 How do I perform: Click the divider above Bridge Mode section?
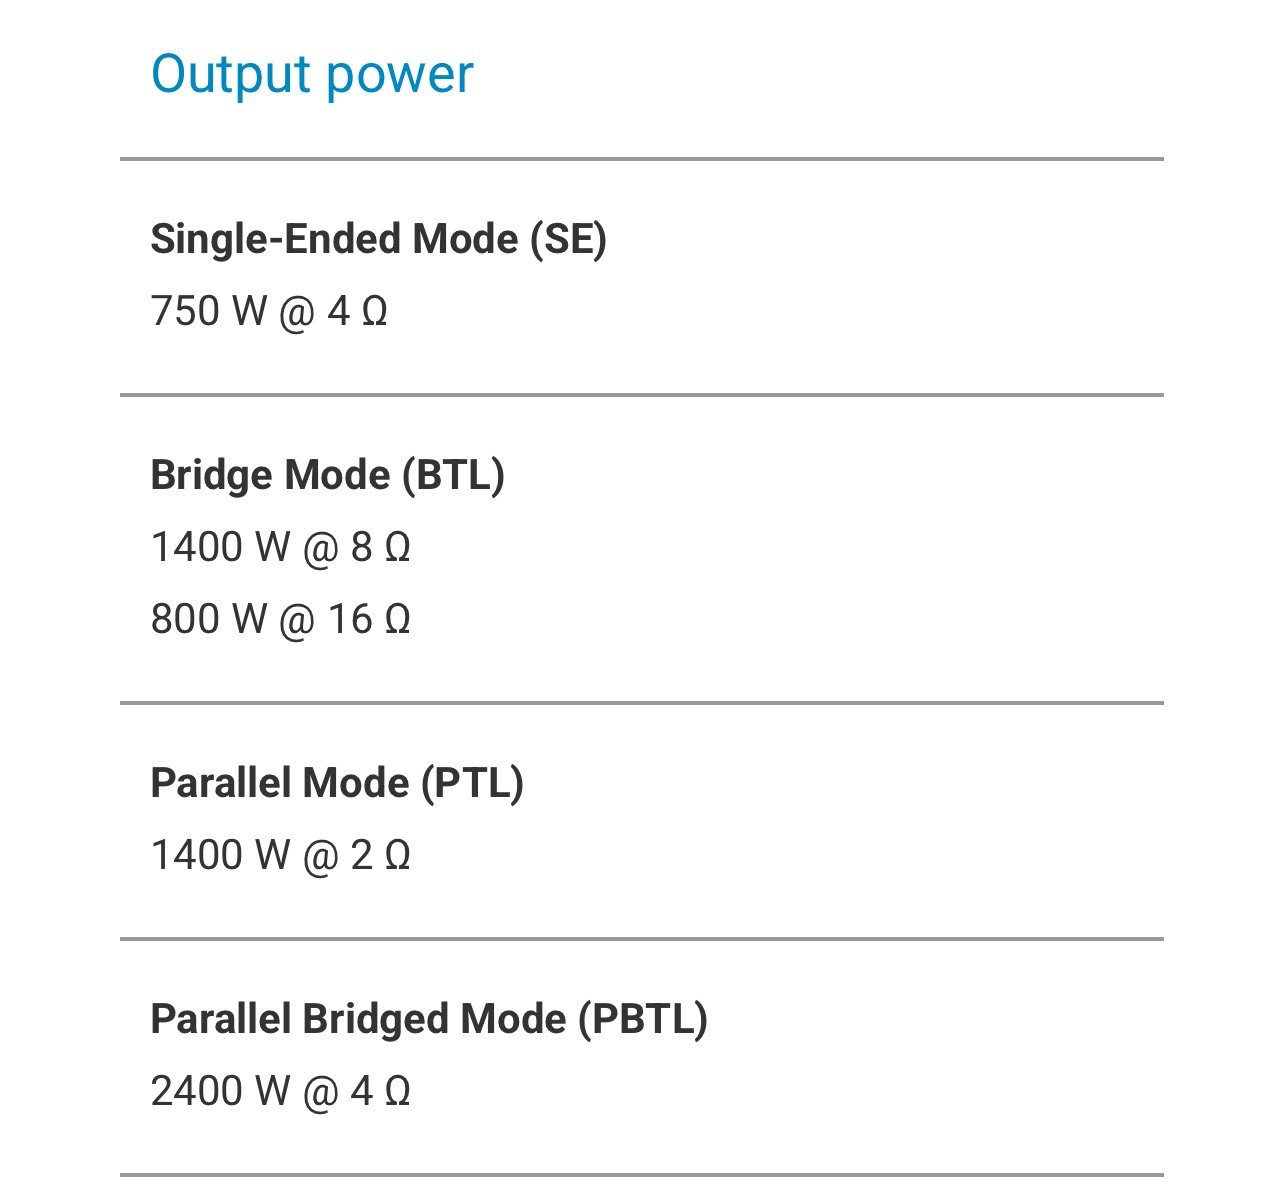pyautogui.click(x=642, y=395)
